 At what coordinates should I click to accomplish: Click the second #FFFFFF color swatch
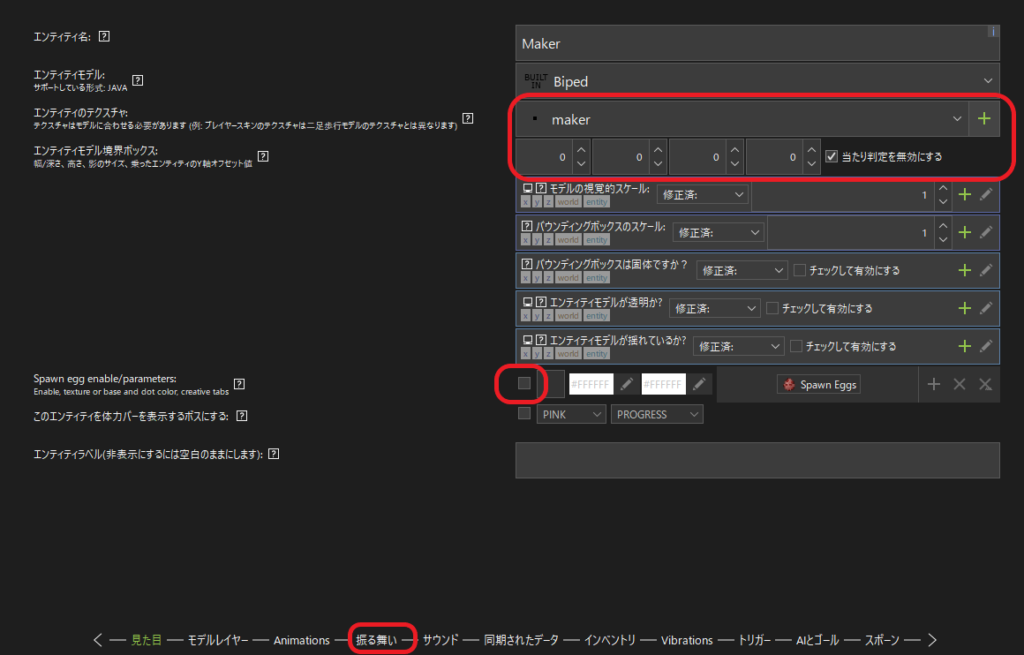[x=663, y=384]
